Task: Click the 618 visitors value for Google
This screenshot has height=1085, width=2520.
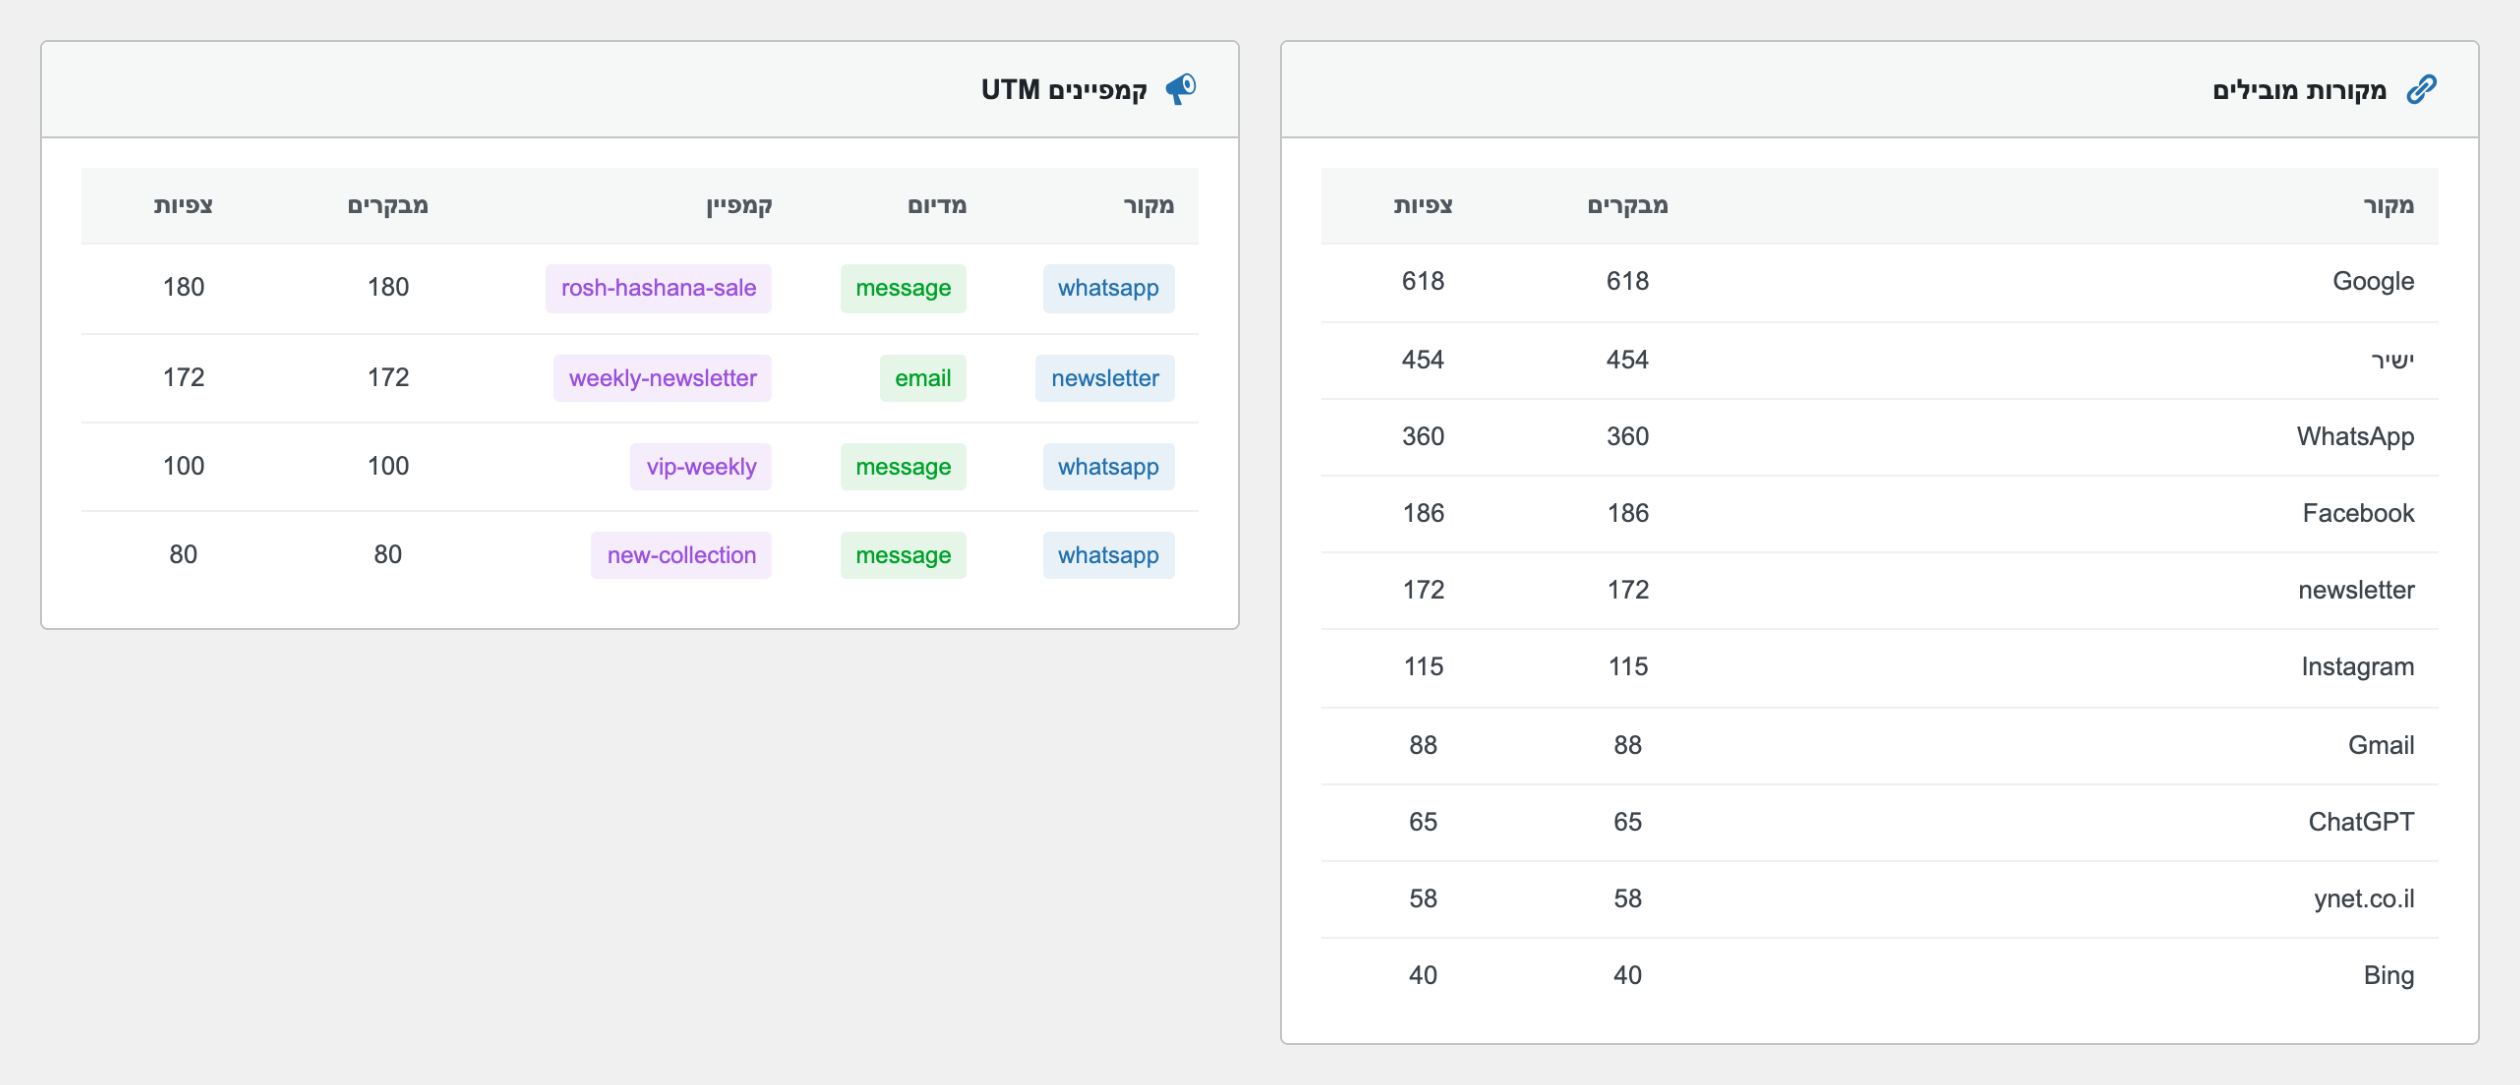Action: 1628,282
